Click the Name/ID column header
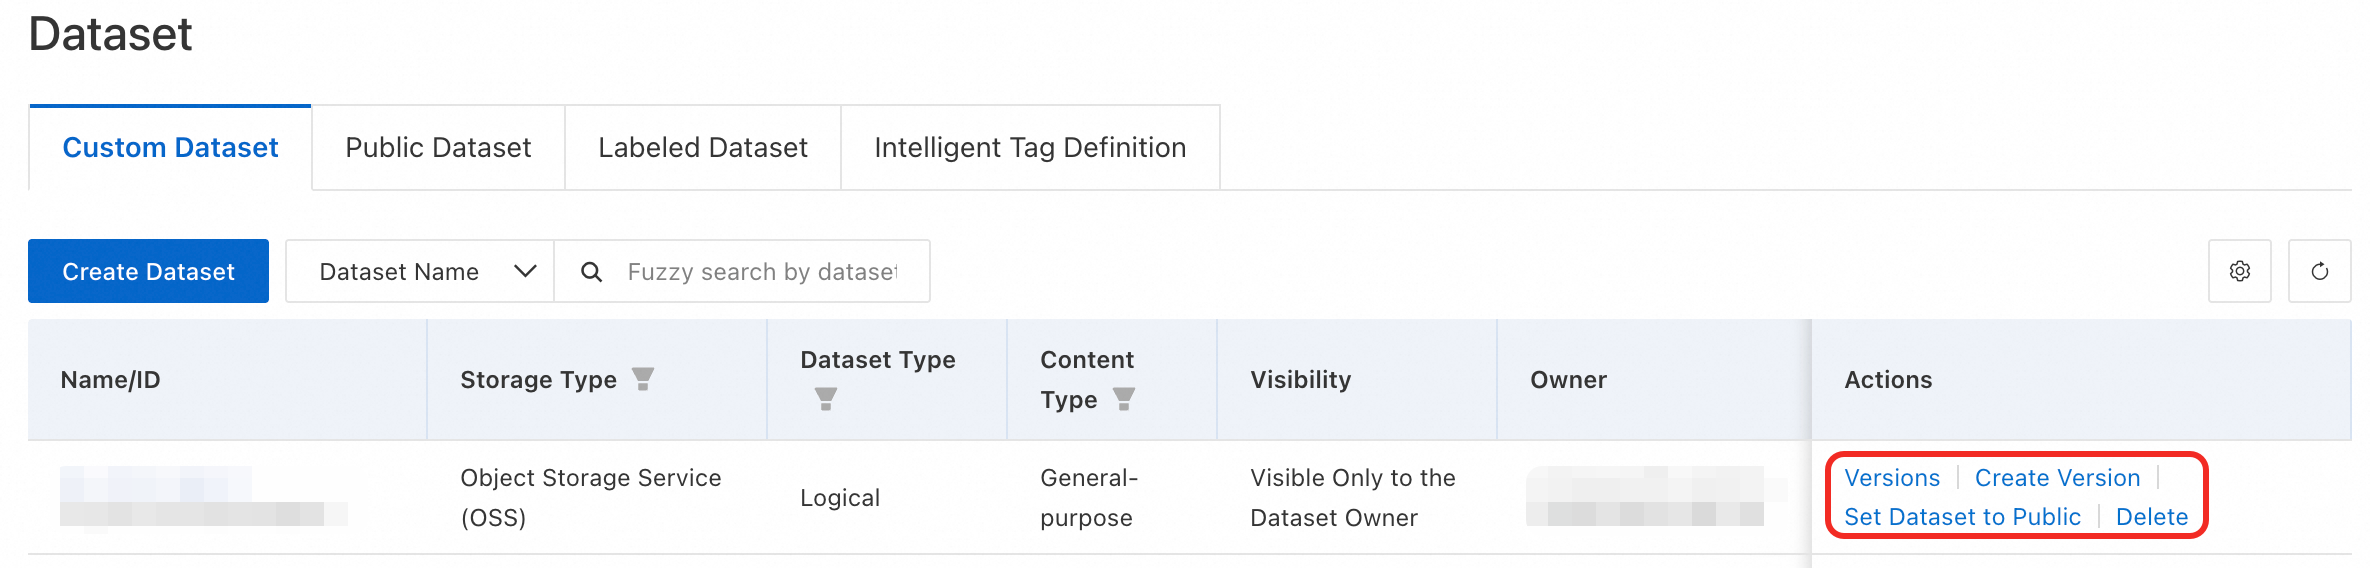 [x=110, y=380]
